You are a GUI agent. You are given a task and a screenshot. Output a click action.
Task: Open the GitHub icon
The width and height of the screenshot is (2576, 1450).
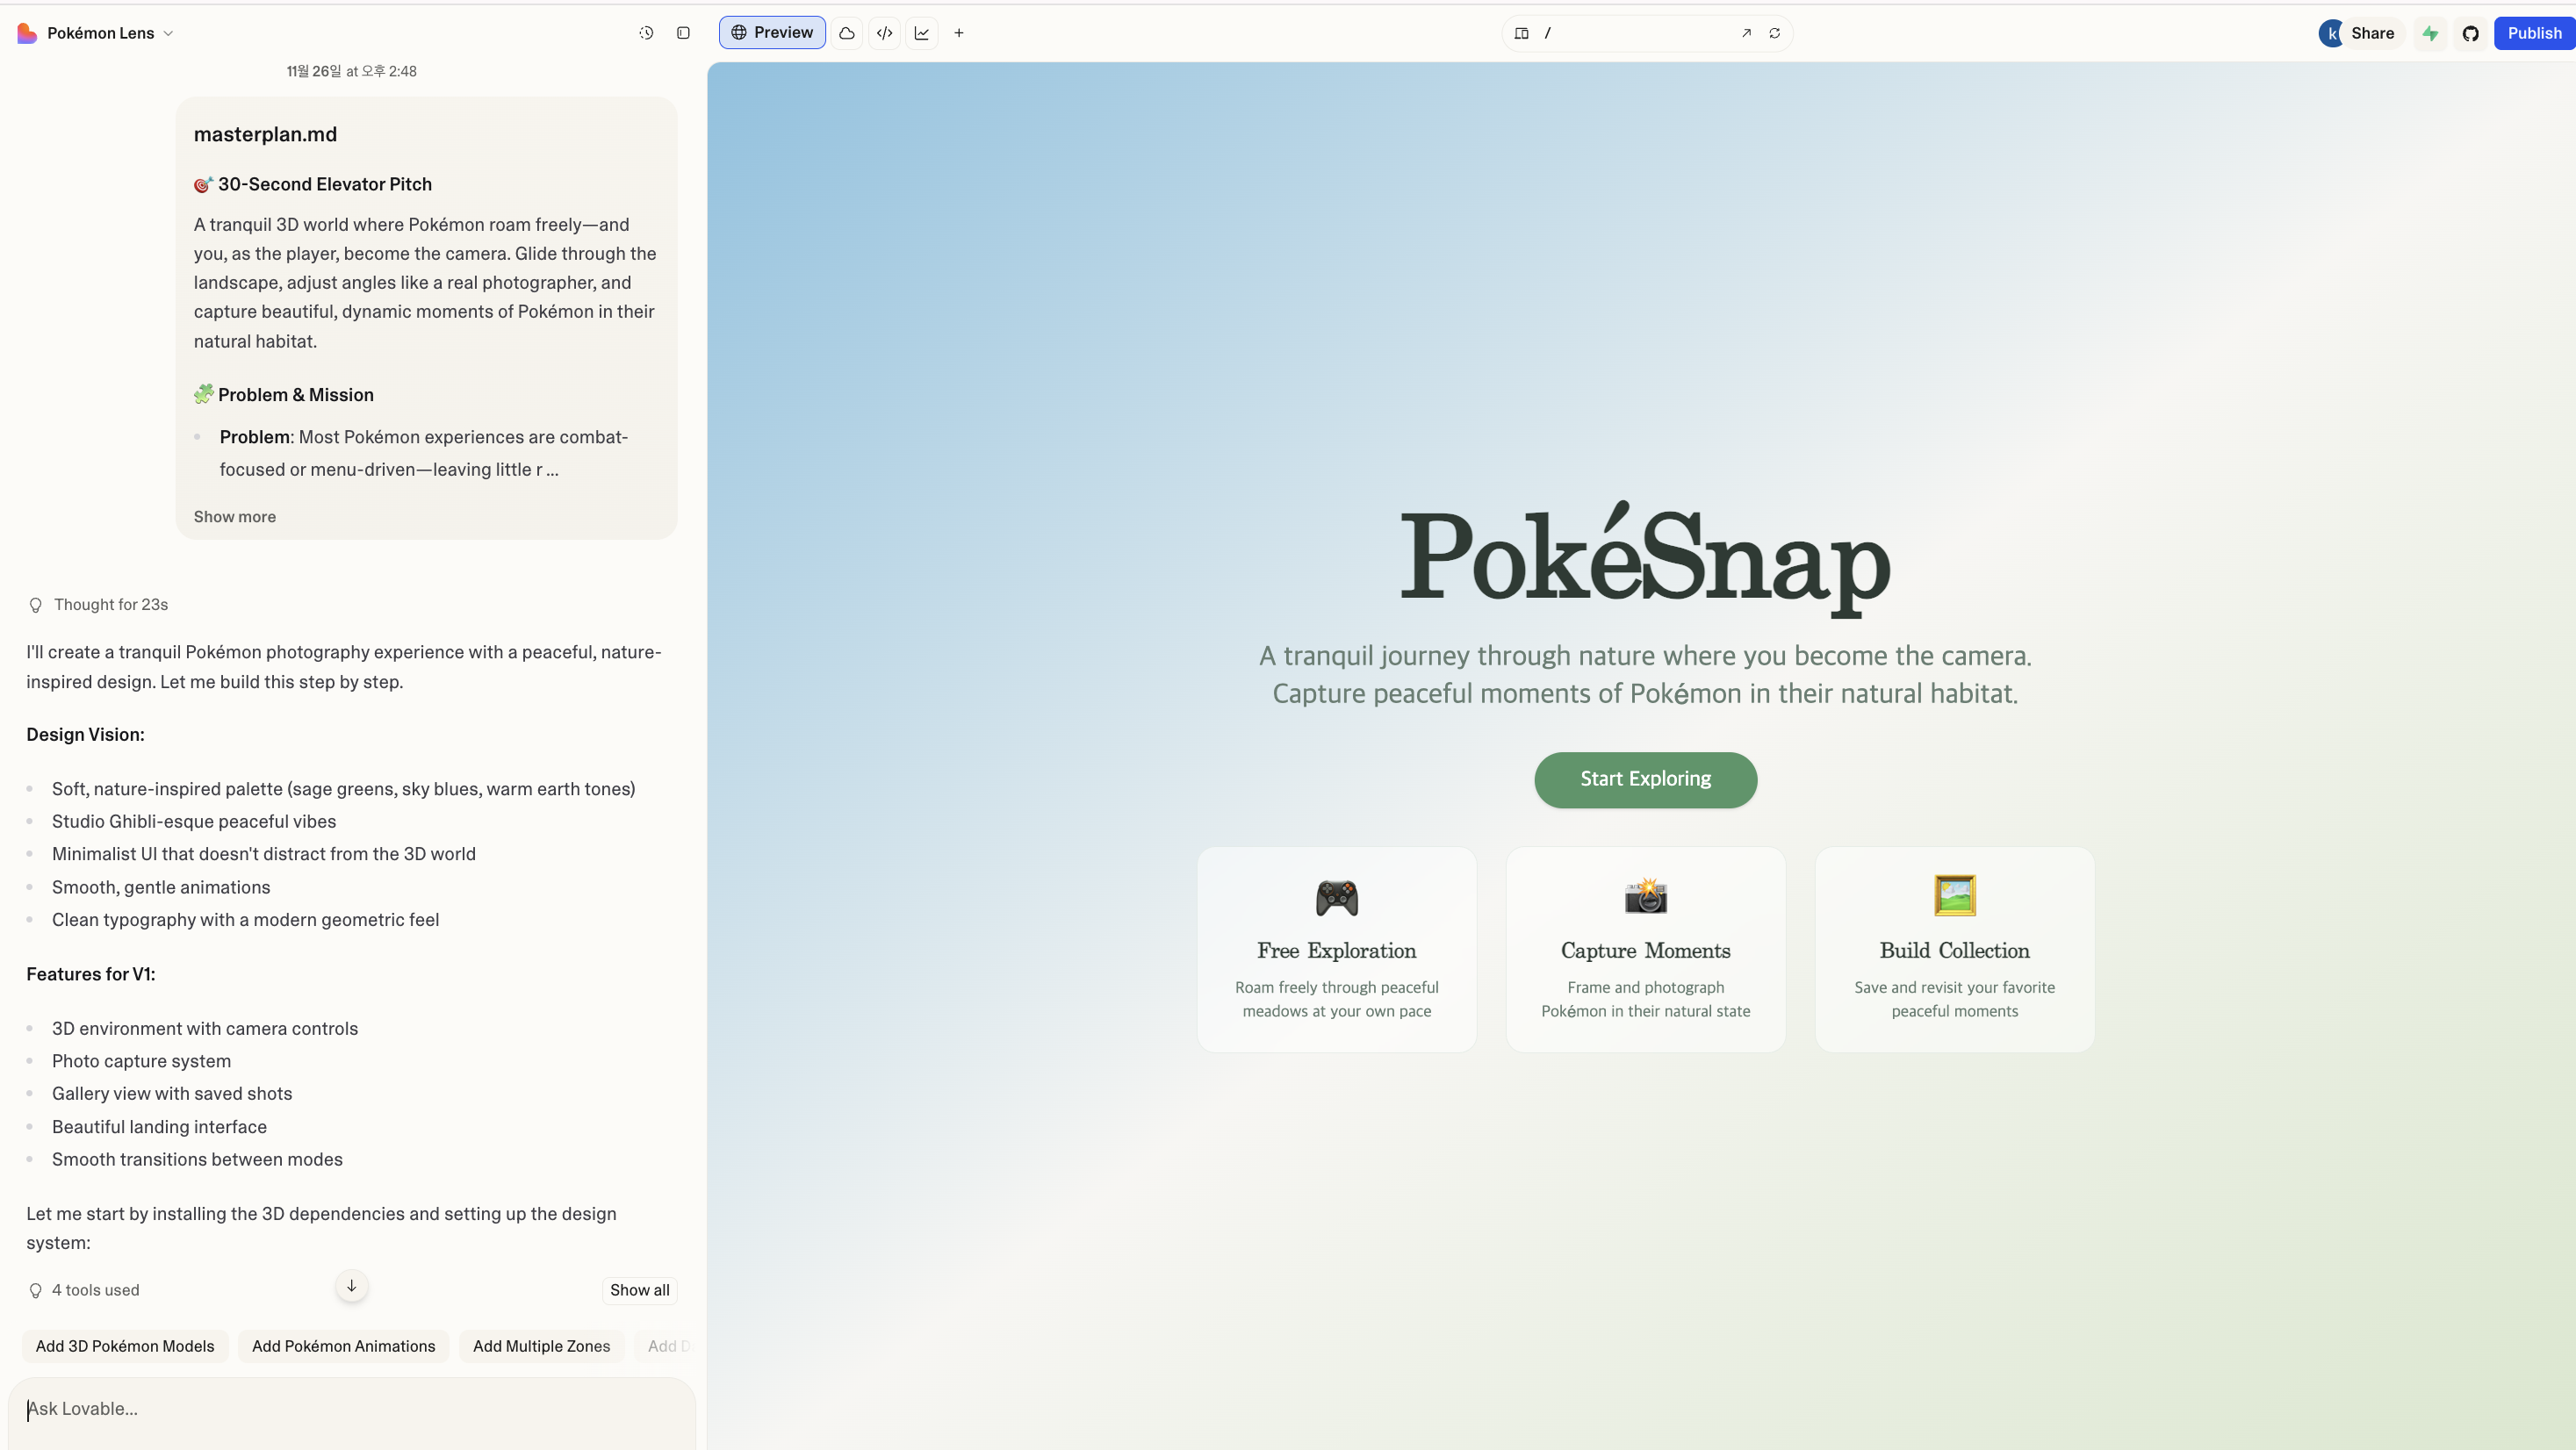coord(2470,33)
